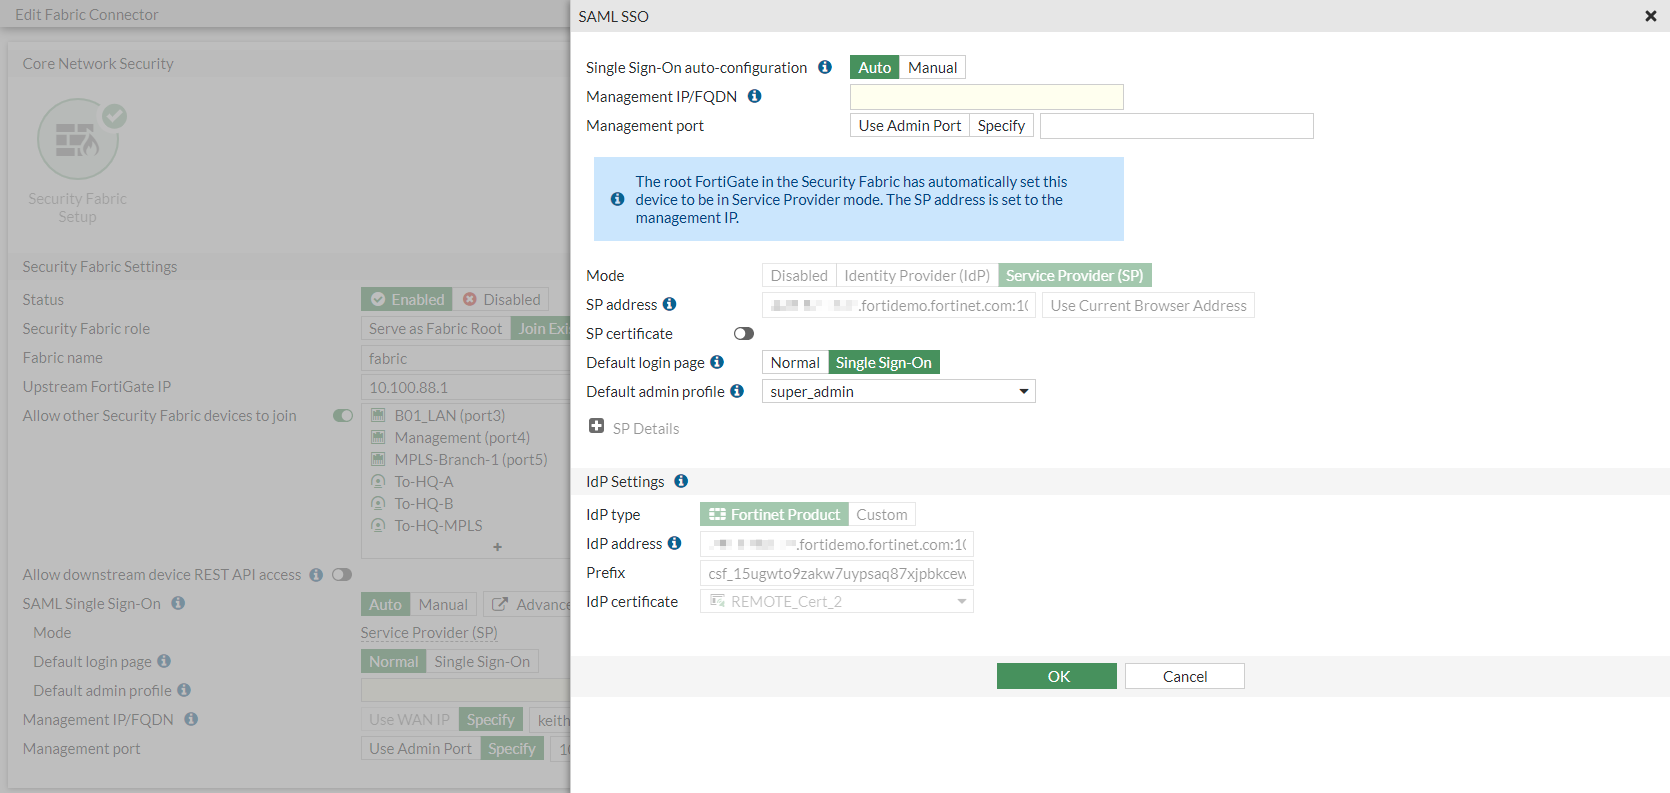Close the SAML SSO panel

click(x=1651, y=16)
